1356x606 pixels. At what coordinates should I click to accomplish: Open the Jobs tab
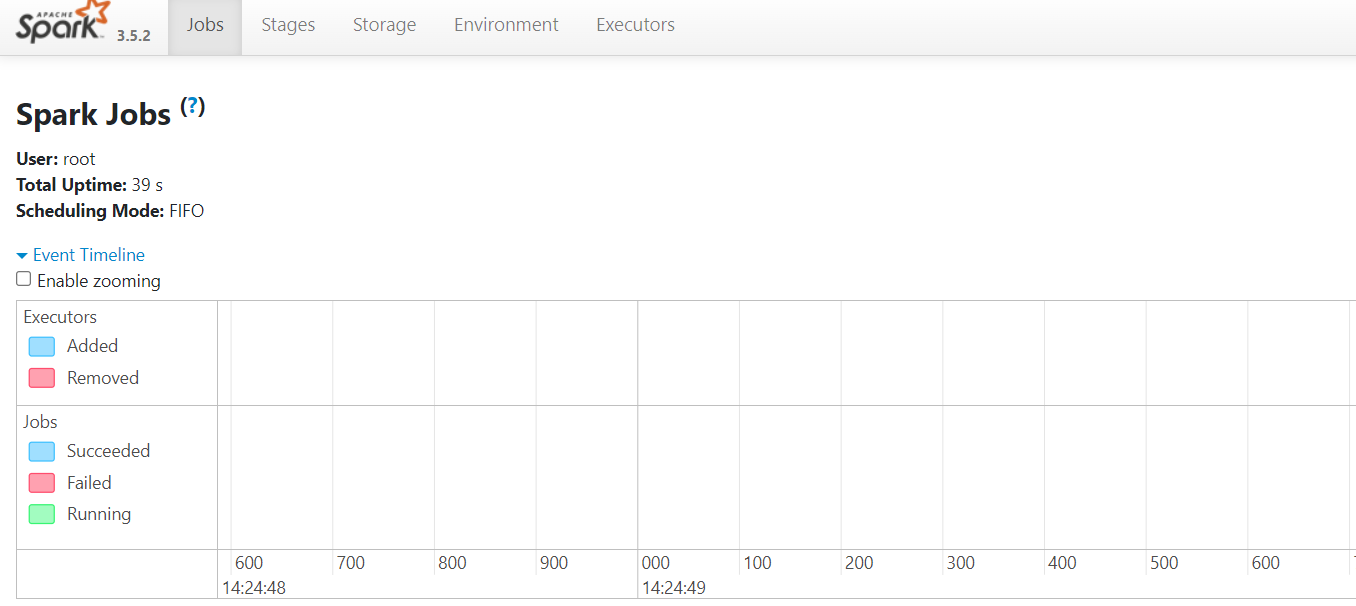pyautogui.click(x=205, y=25)
